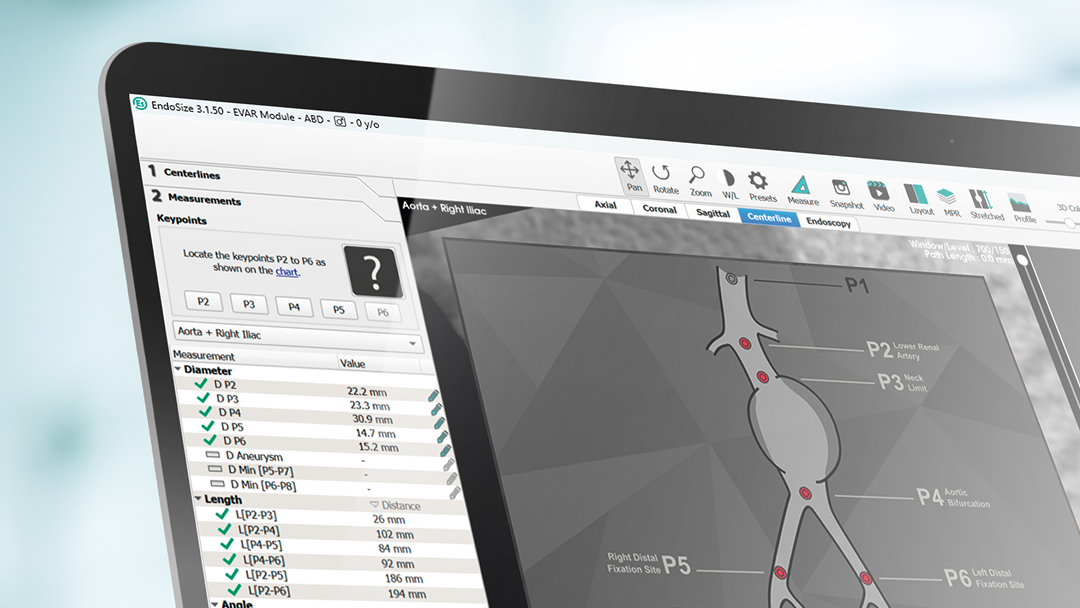Viewport: 1080px width, 608px height.
Task: Collapse the Angle group
Action: pos(214,604)
